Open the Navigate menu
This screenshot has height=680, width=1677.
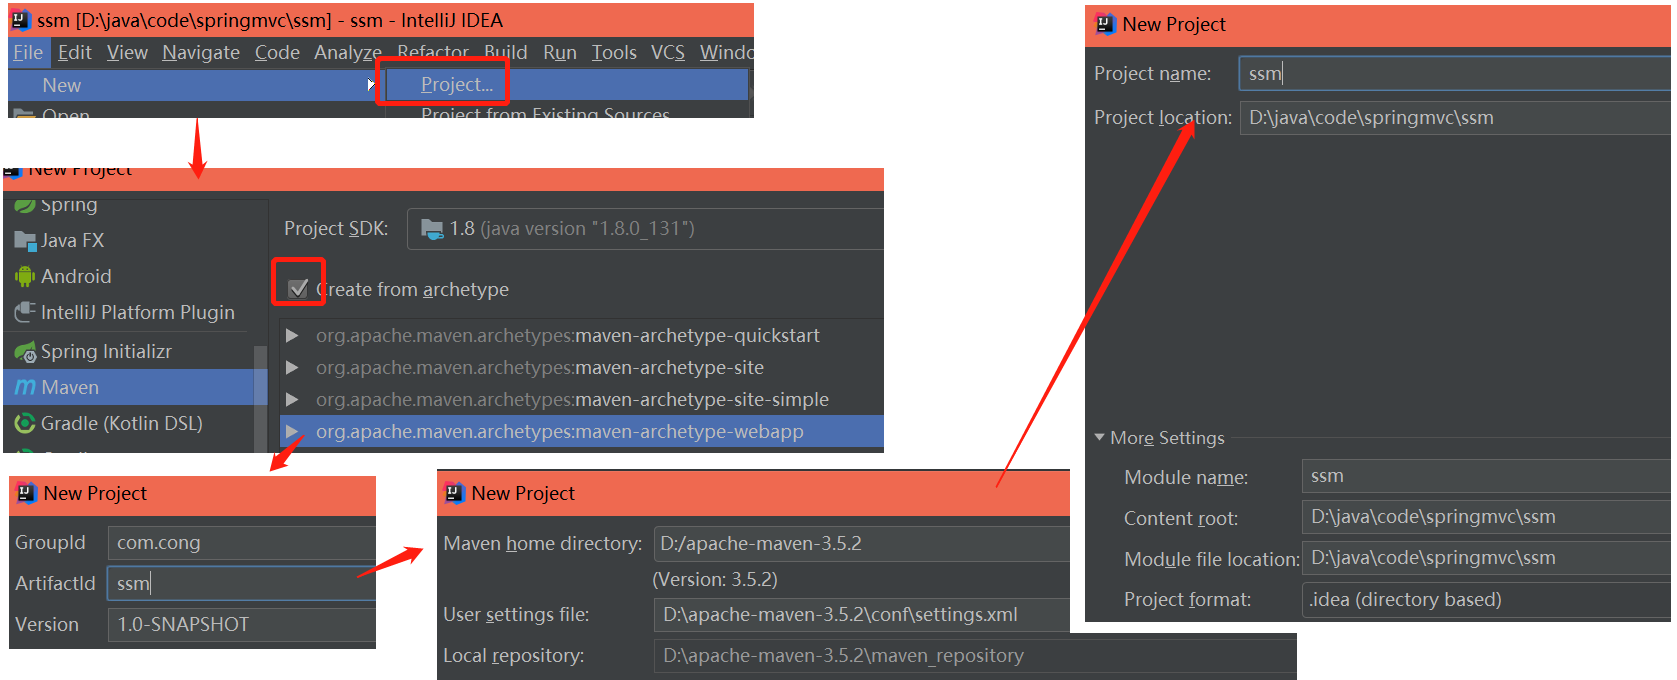click(x=201, y=53)
